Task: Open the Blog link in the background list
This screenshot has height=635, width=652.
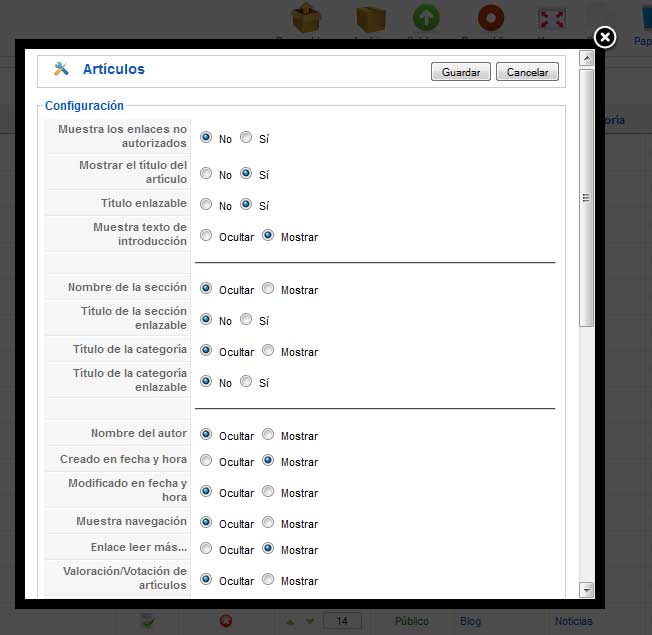Action: (470, 621)
